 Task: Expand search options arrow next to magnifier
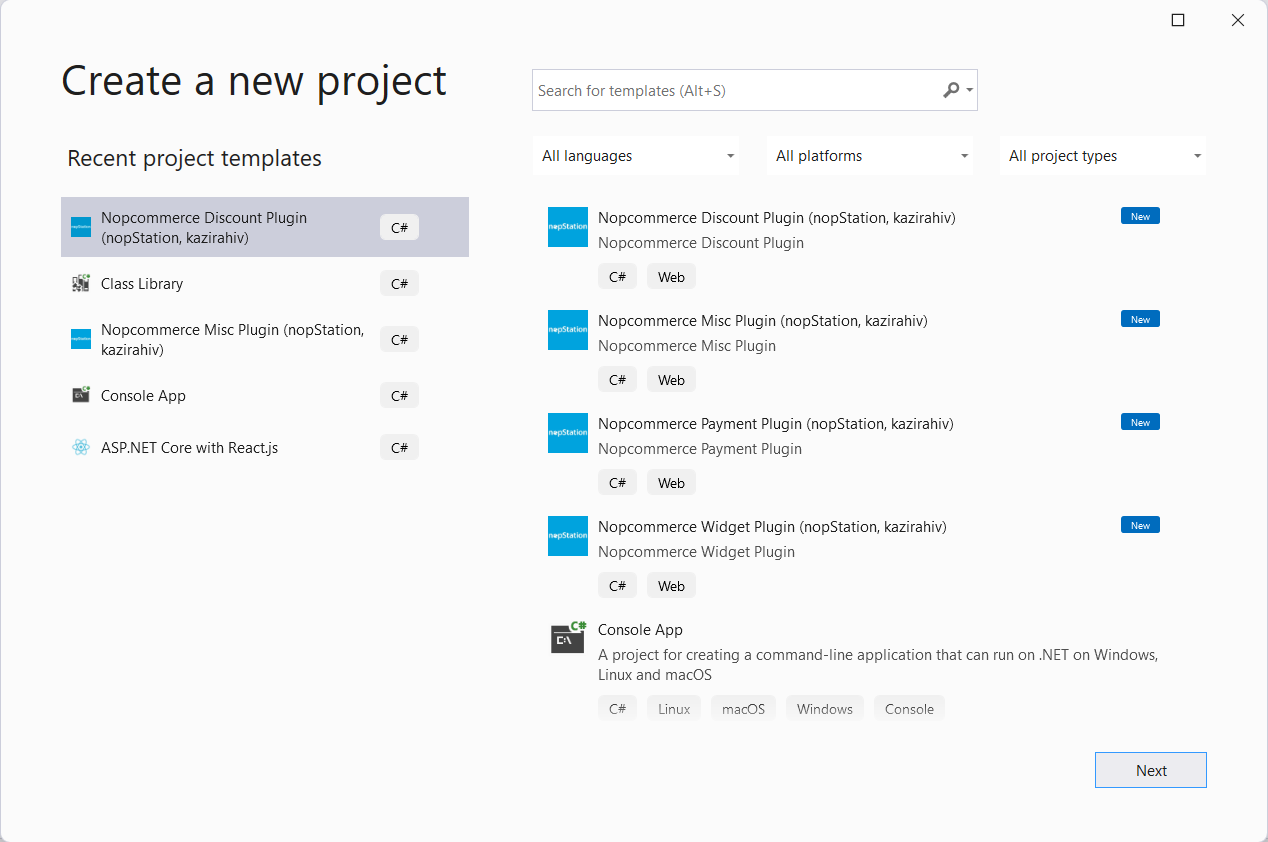970,90
